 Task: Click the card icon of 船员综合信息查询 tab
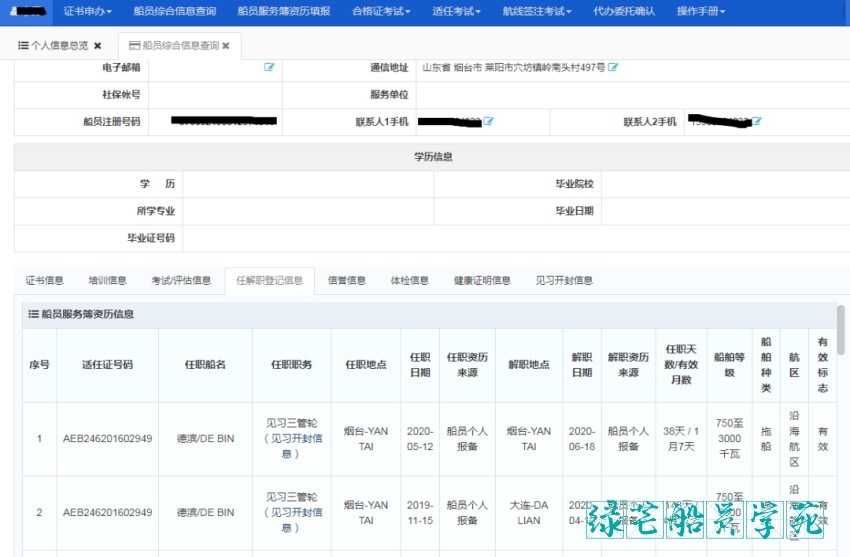click(x=134, y=46)
